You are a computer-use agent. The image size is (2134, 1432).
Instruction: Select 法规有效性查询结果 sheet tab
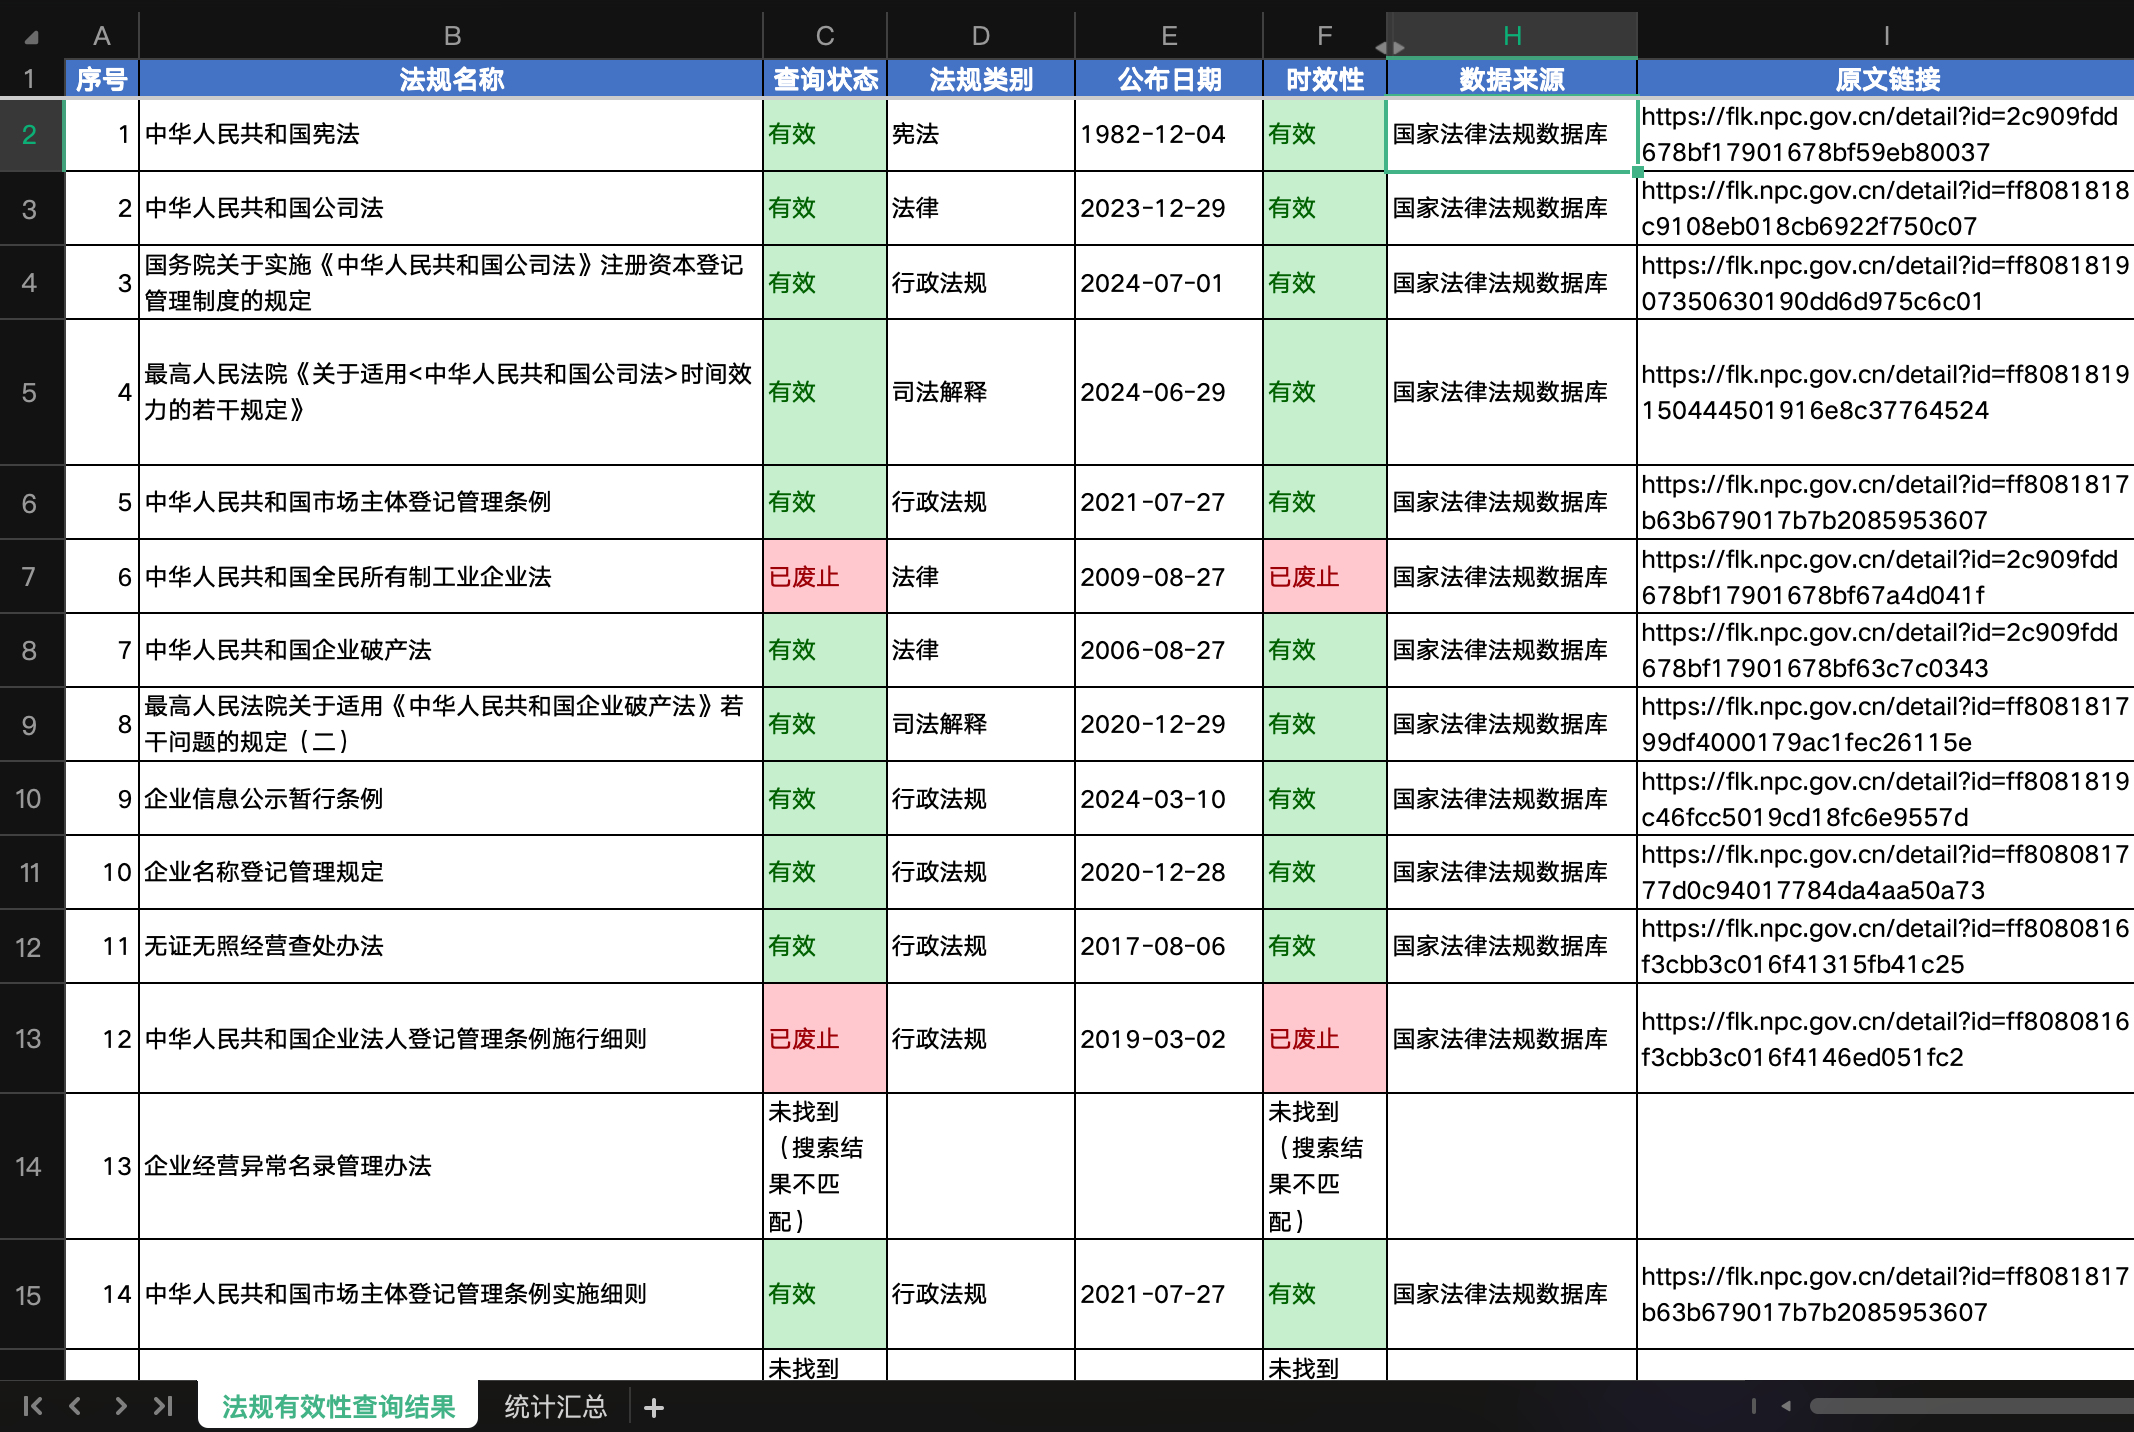click(x=338, y=1407)
